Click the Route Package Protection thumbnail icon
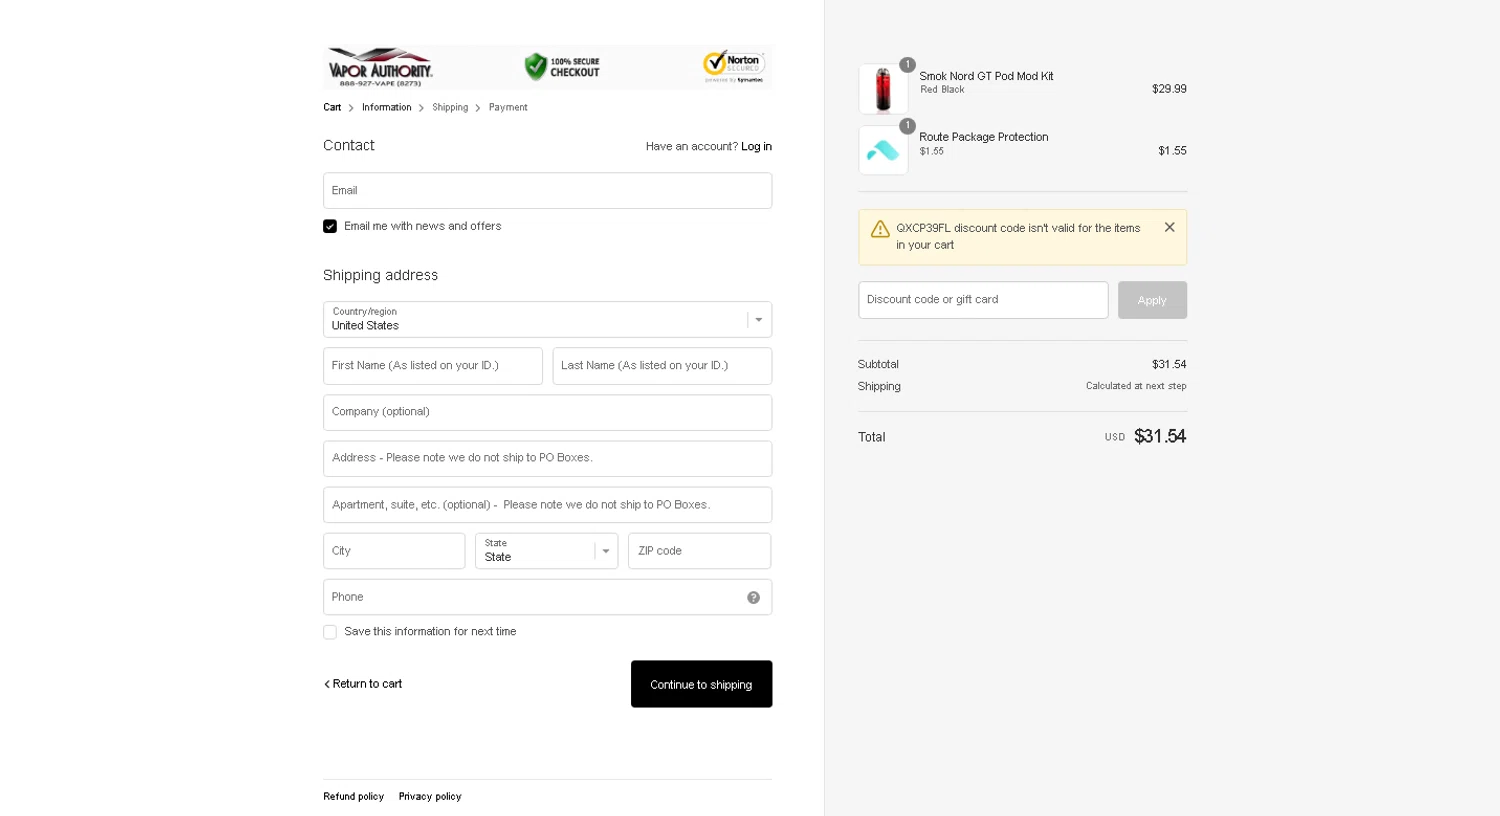The image size is (1500, 816). point(883,150)
